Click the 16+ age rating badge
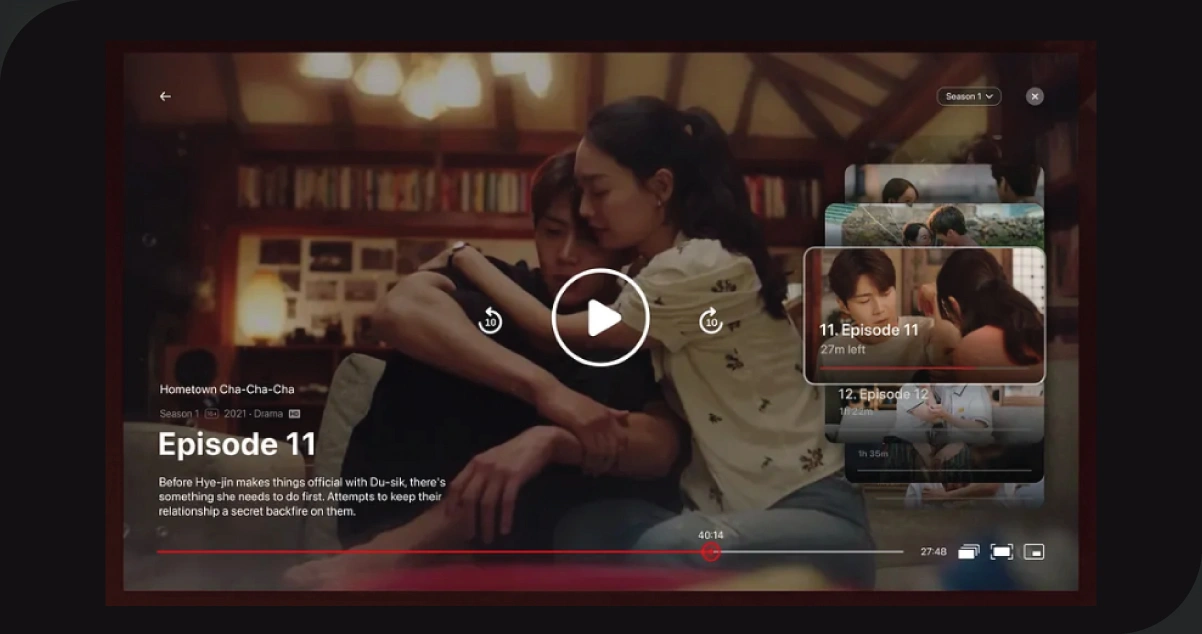 point(213,413)
